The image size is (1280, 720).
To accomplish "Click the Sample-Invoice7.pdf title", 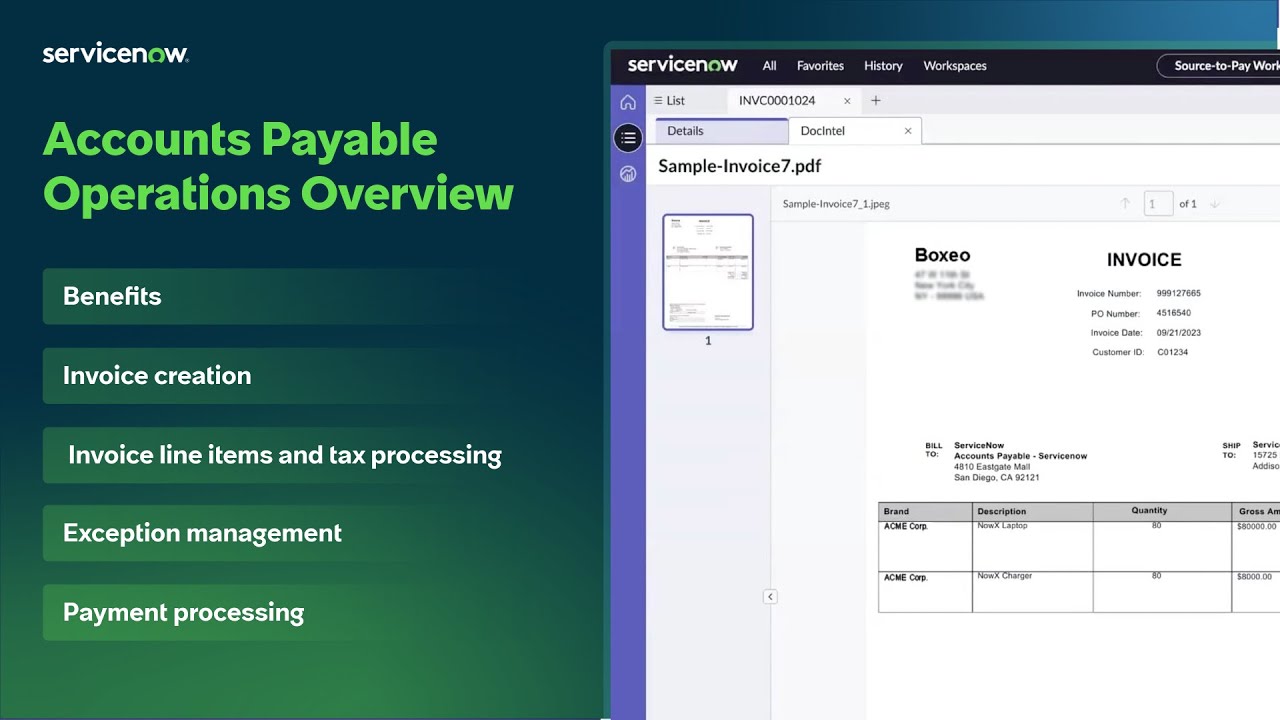I will 739,166.
